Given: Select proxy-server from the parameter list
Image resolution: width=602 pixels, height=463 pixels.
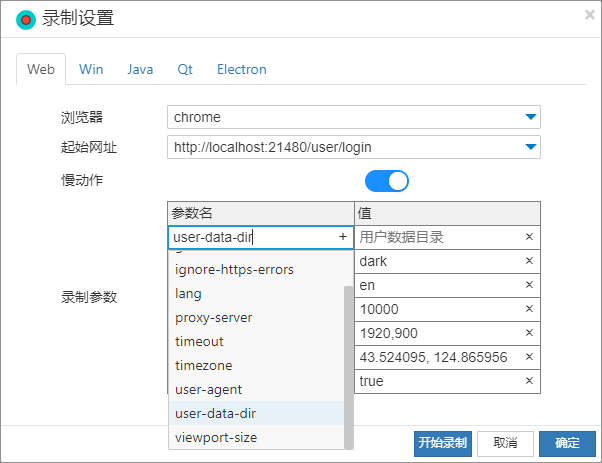Looking at the screenshot, I should pos(213,317).
